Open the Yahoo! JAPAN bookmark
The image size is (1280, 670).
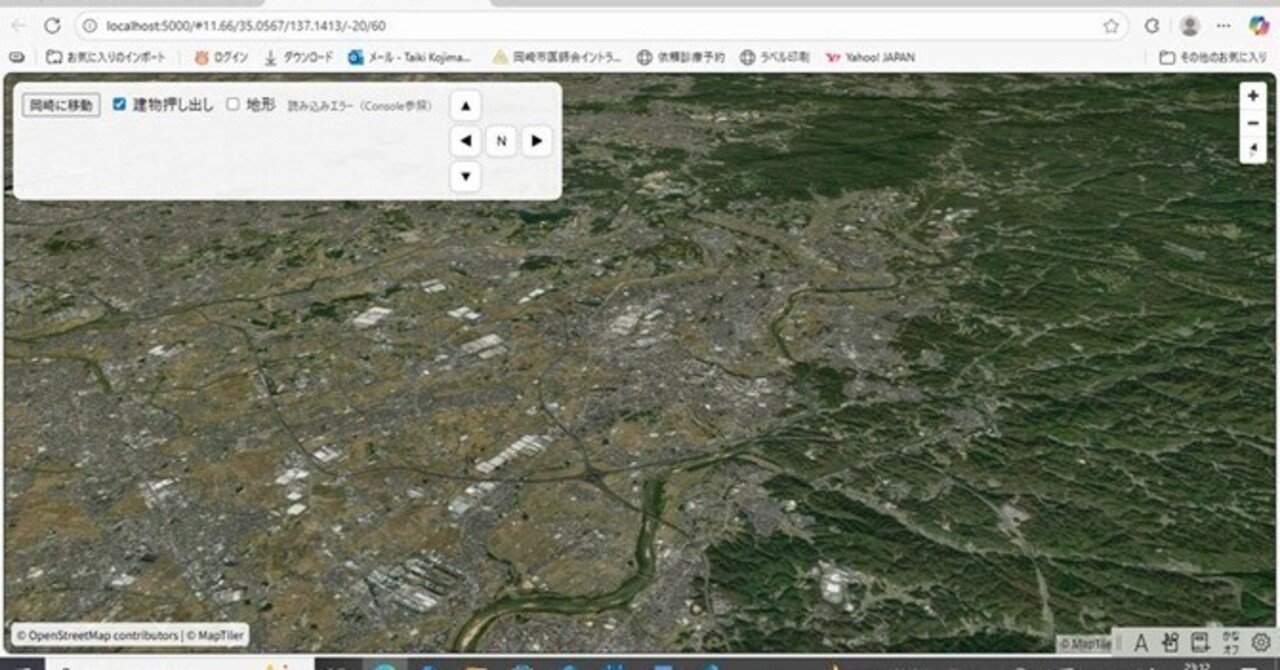coord(870,57)
